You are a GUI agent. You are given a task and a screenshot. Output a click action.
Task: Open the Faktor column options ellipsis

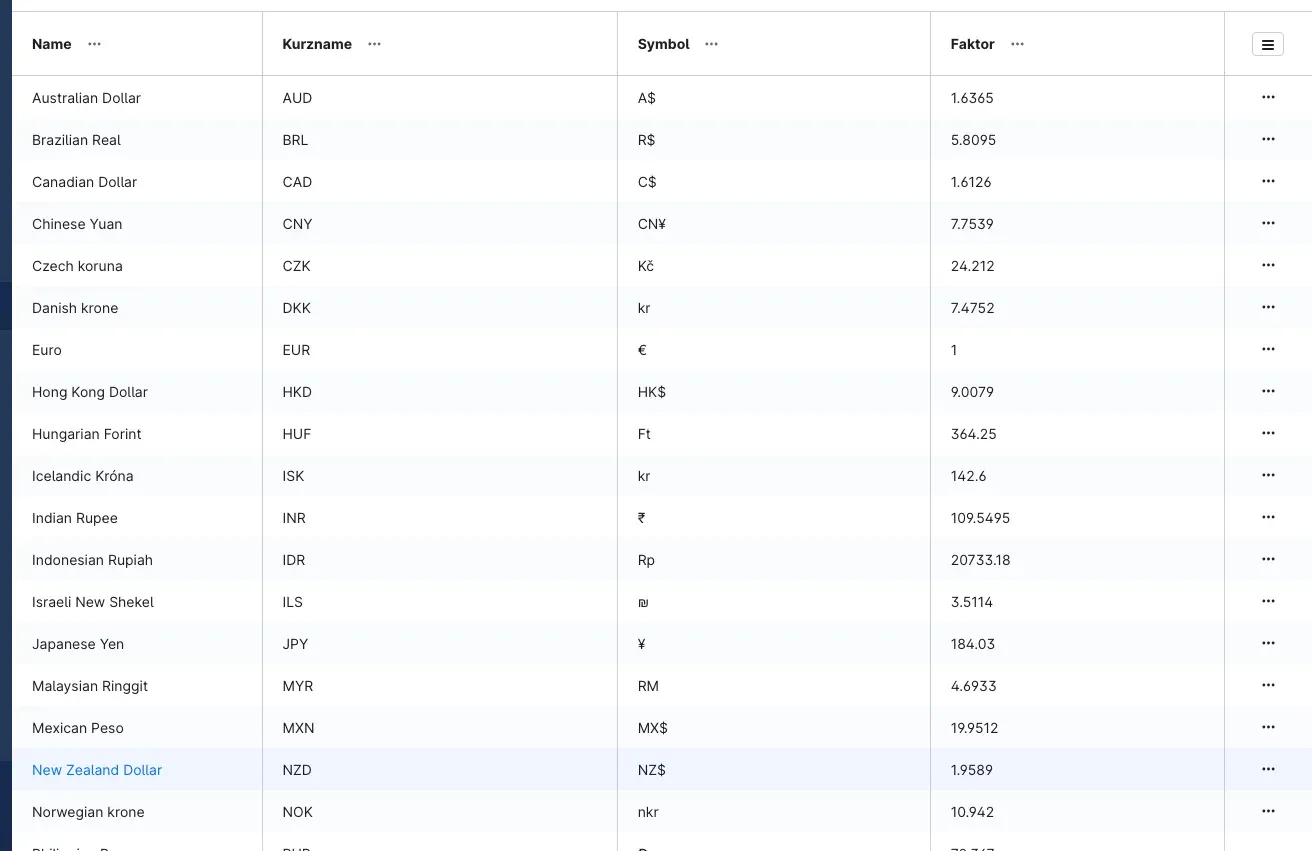pyautogui.click(x=1017, y=44)
